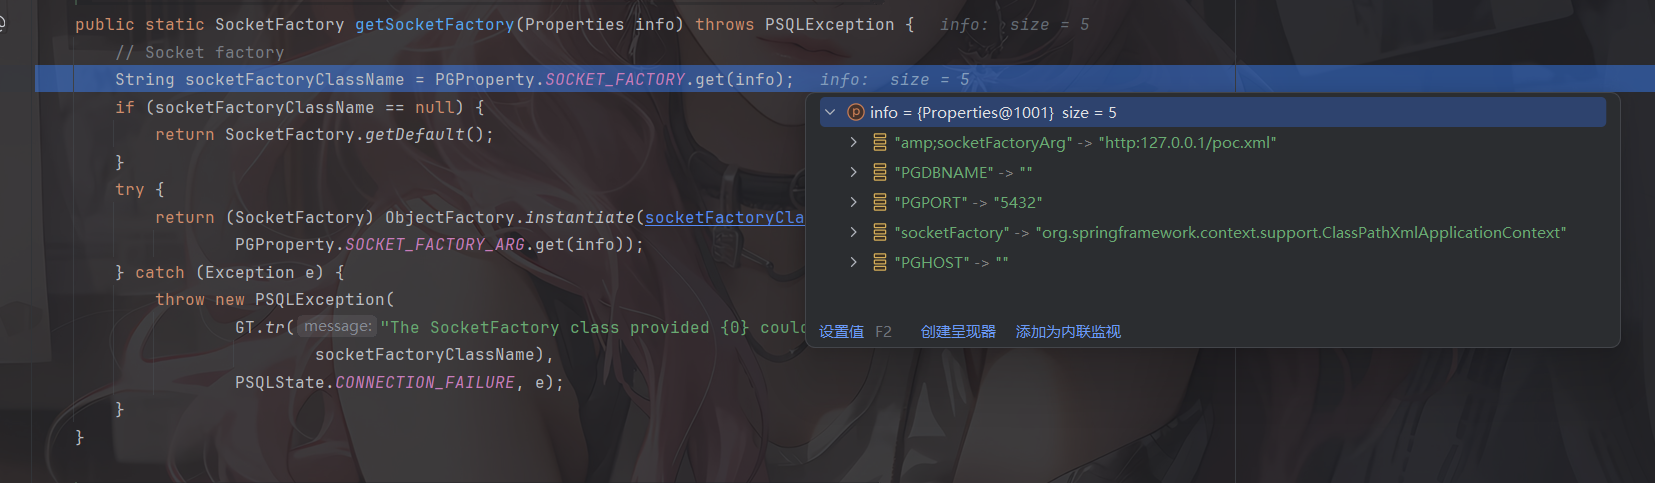Click the getDefault method call

tap(415, 135)
